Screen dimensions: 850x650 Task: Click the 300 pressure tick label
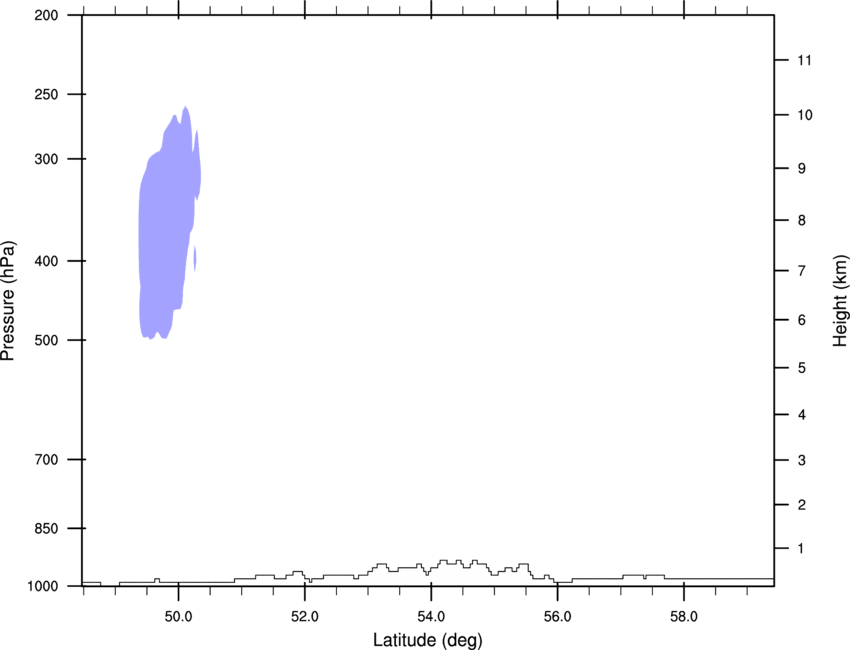[x=46, y=159]
